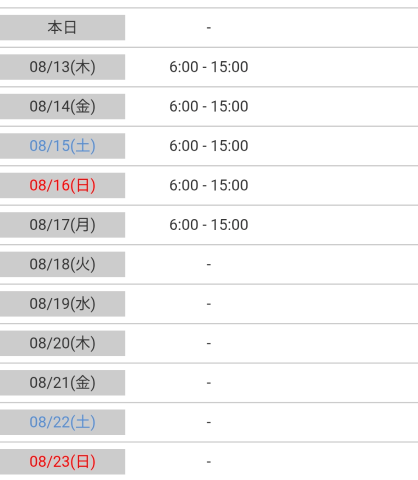This screenshot has height=480, width=418.
Task: Choose the 08/20(木) date cell
Action: pos(62,343)
